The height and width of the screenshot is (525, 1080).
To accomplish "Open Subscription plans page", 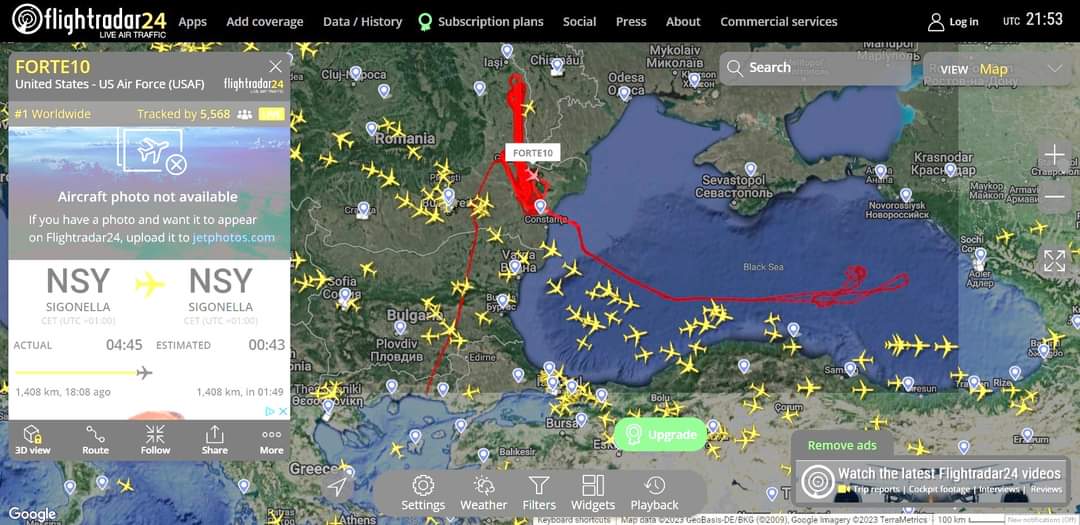I will pyautogui.click(x=481, y=21).
